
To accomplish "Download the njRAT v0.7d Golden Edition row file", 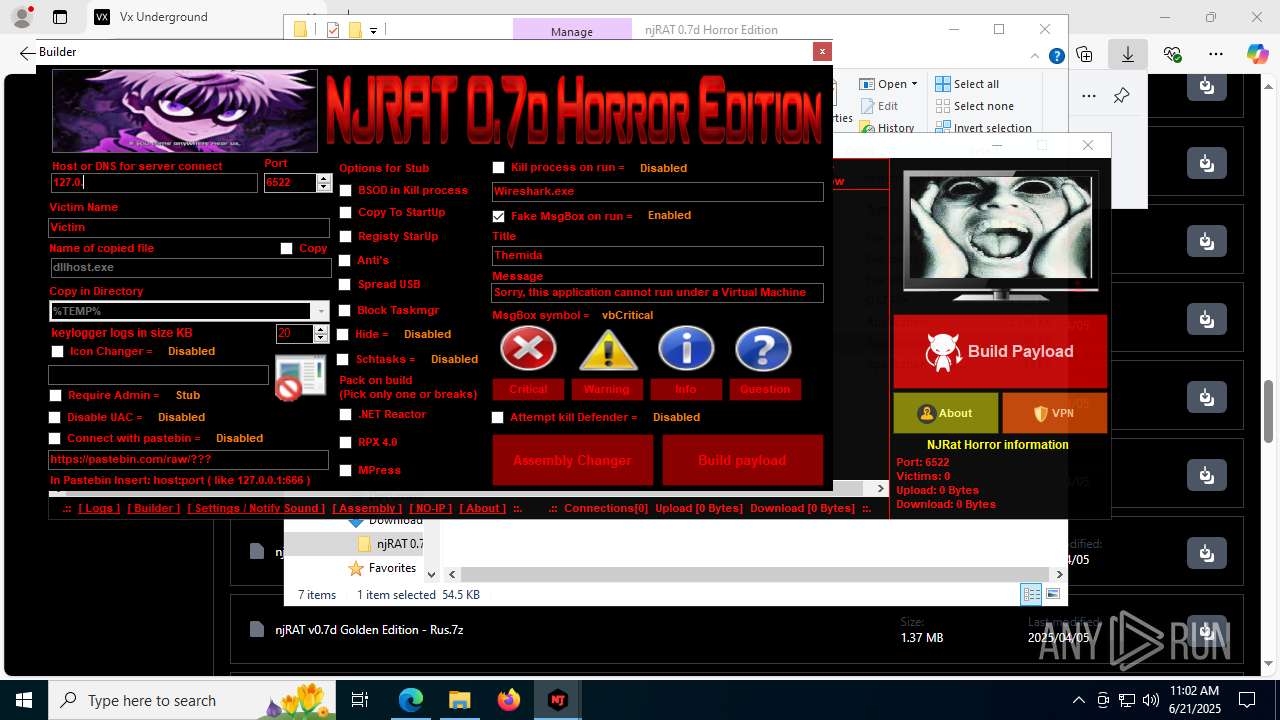I will [1207, 630].
